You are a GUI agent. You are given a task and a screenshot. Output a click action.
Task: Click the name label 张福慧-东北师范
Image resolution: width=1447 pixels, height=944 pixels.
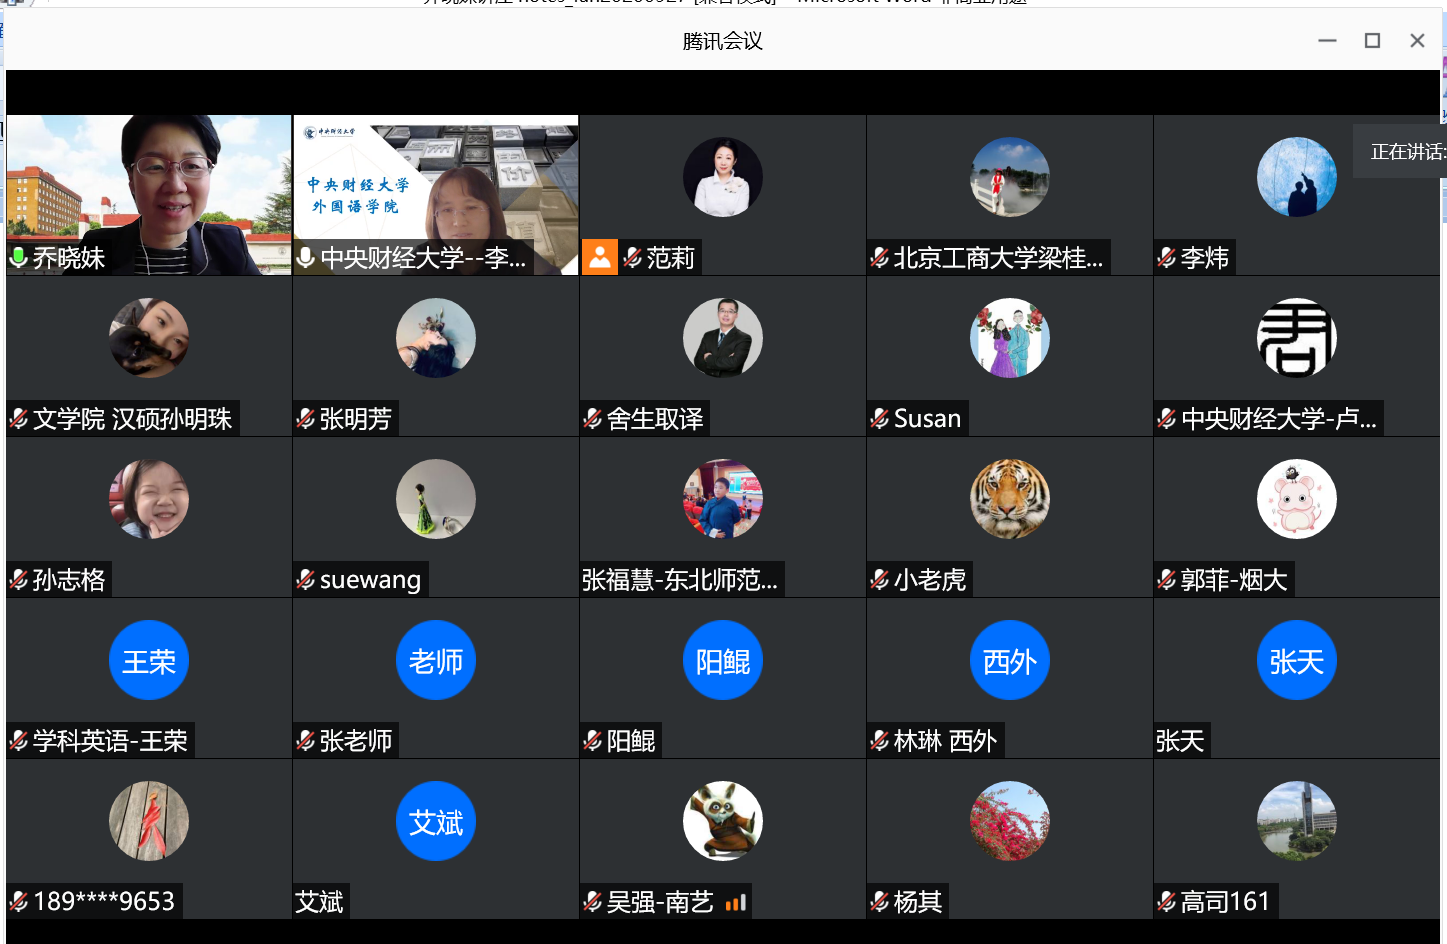coord(680,580)
